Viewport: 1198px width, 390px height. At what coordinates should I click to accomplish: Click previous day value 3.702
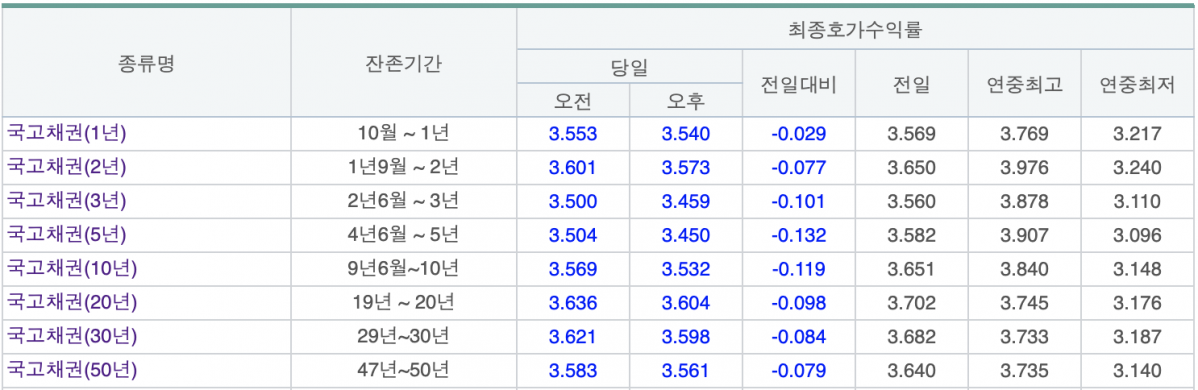[x=911, y=304]
